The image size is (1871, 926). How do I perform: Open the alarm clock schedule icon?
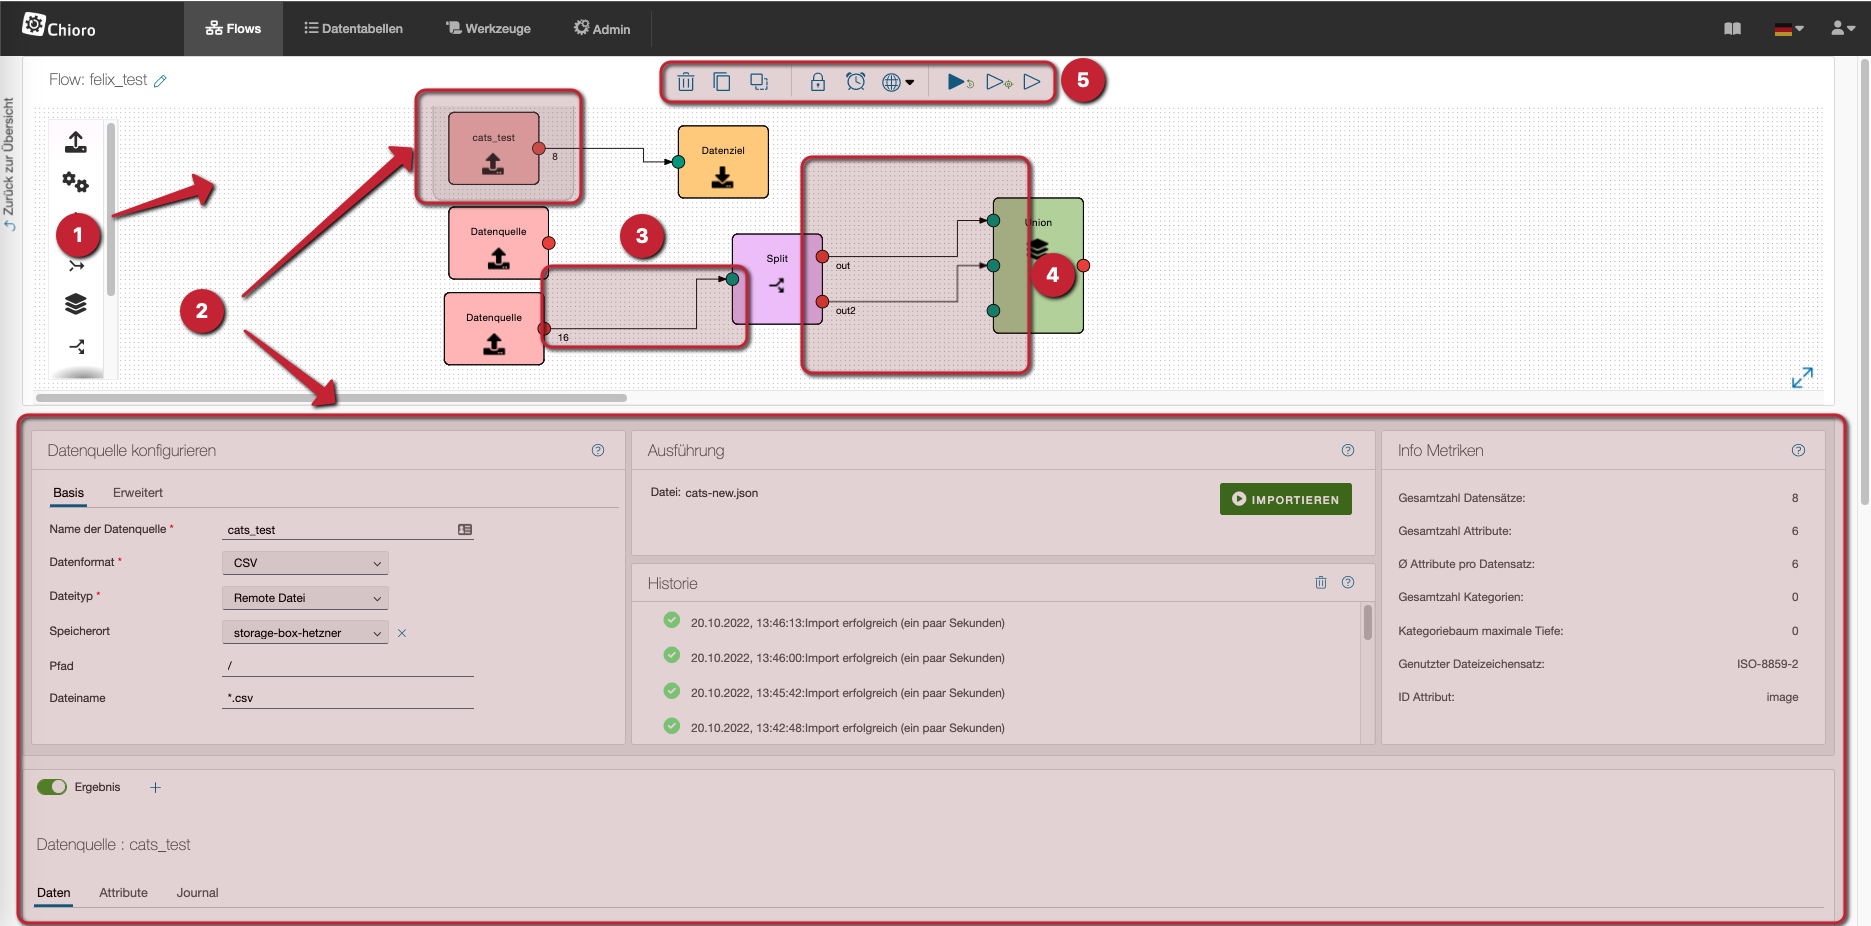(x=855, y=82)
